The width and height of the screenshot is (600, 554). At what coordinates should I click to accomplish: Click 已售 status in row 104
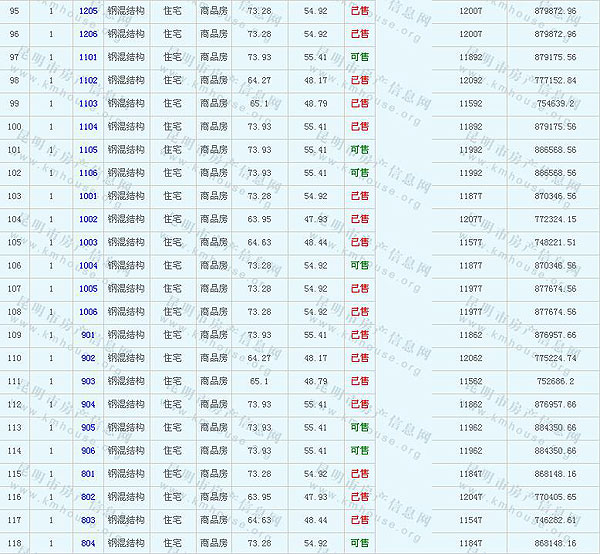pyautogui.click(x=359, y=219)
